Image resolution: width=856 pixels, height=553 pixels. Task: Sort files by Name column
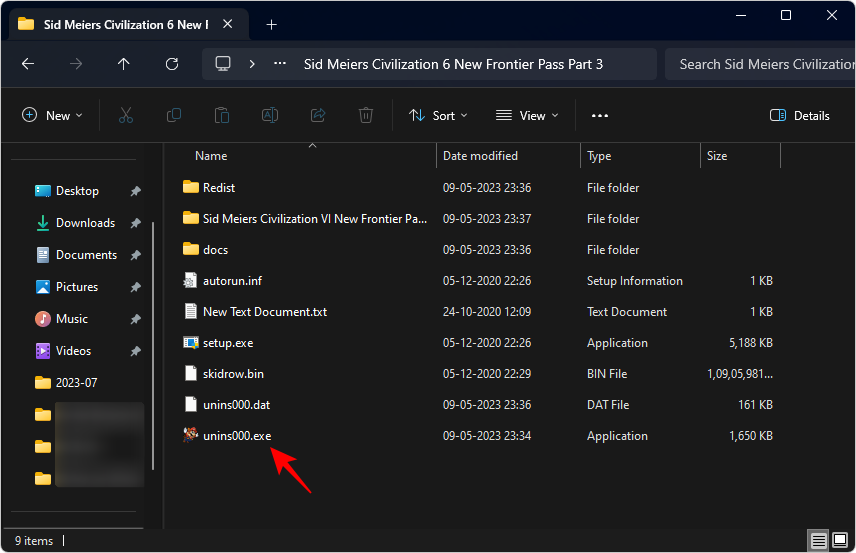coord(211,156)
